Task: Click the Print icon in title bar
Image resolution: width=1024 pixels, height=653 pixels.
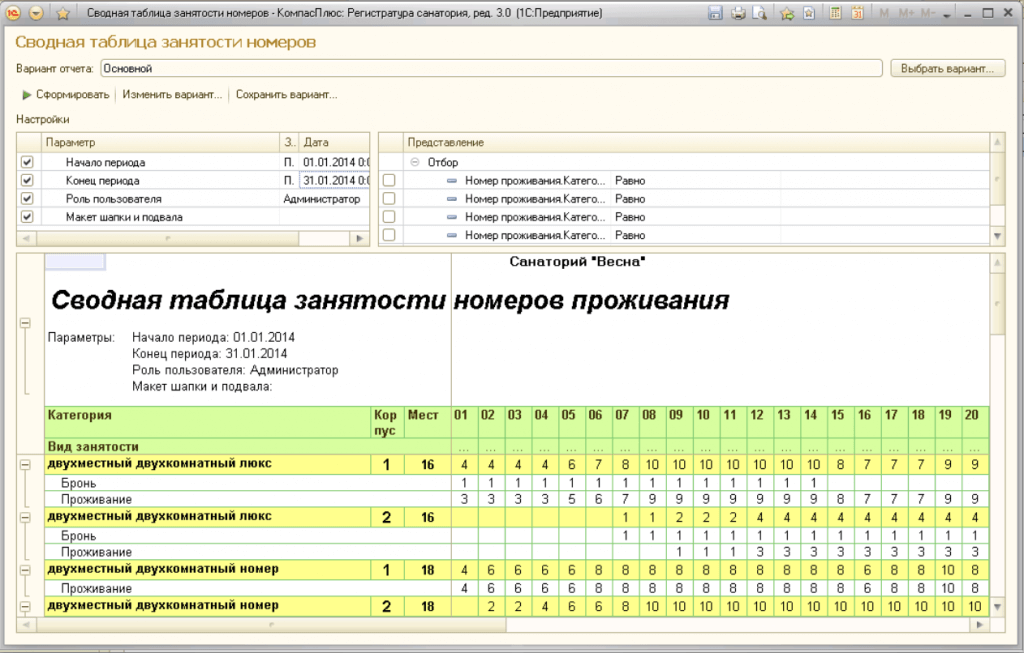Action: (738, 13)
